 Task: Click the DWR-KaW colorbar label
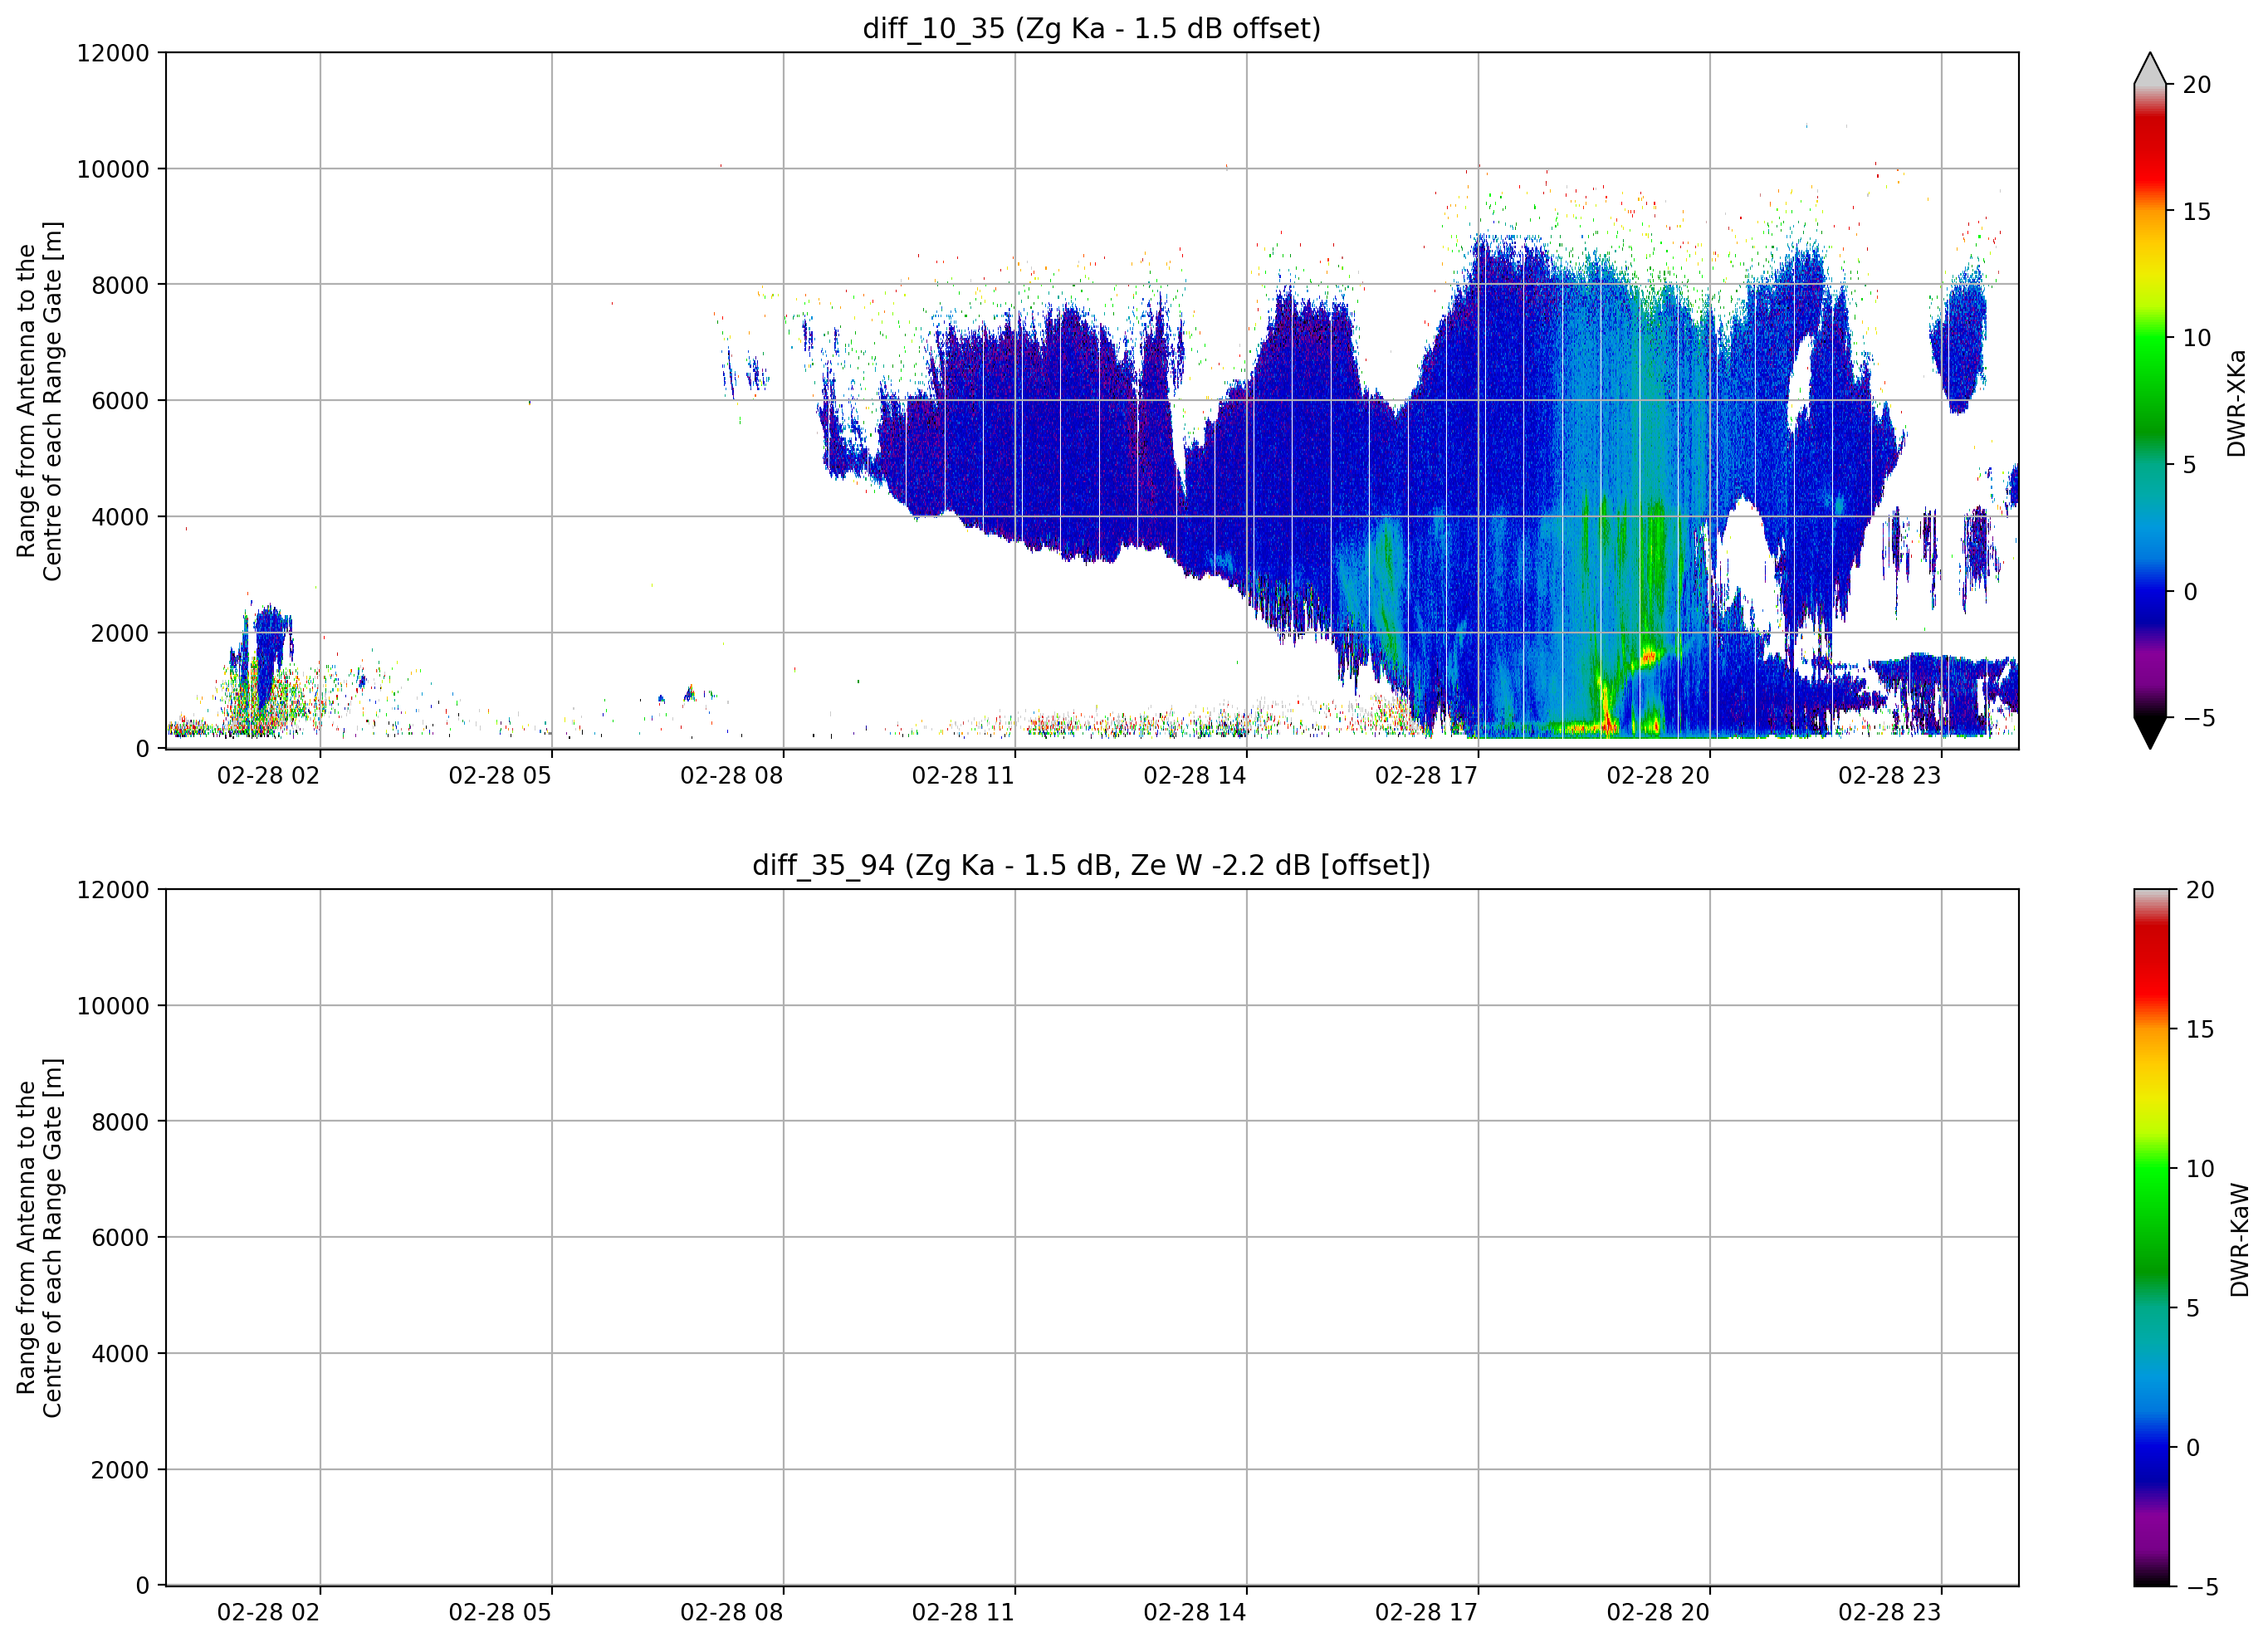coord(2239,1240)
